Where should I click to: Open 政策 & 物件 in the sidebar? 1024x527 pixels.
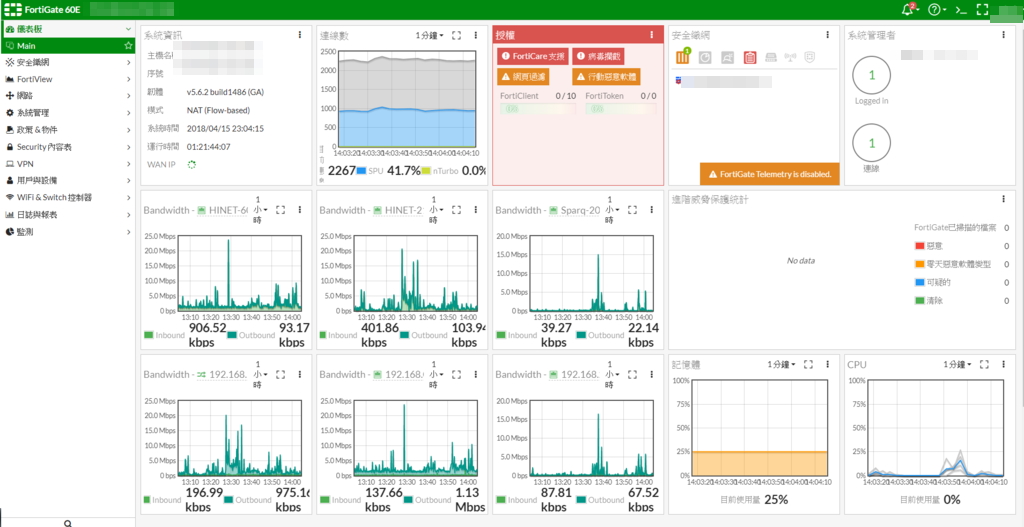pyautogui.click(x=68, y=130)
